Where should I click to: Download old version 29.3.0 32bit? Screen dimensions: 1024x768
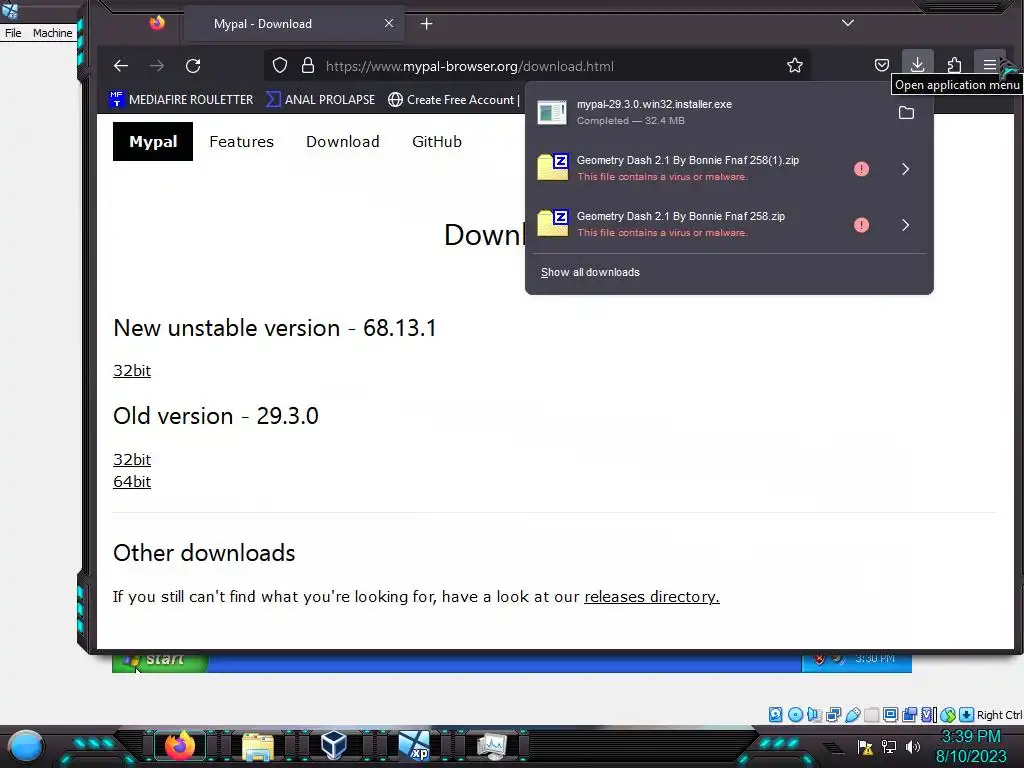132,459
